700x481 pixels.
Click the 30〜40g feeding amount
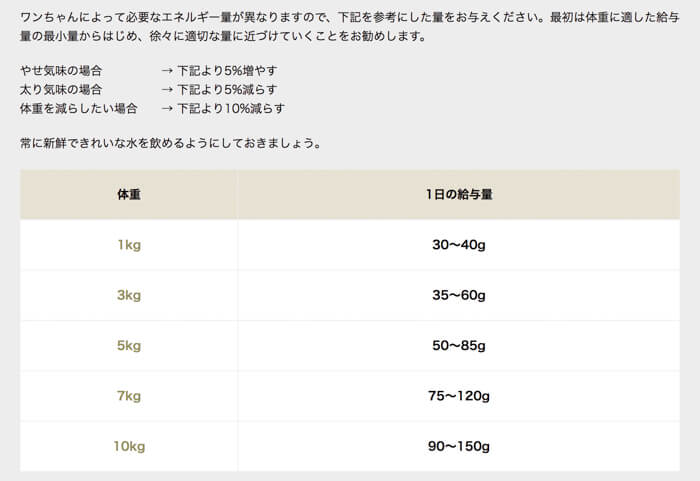pyautogui.click(x=458, y=245)
